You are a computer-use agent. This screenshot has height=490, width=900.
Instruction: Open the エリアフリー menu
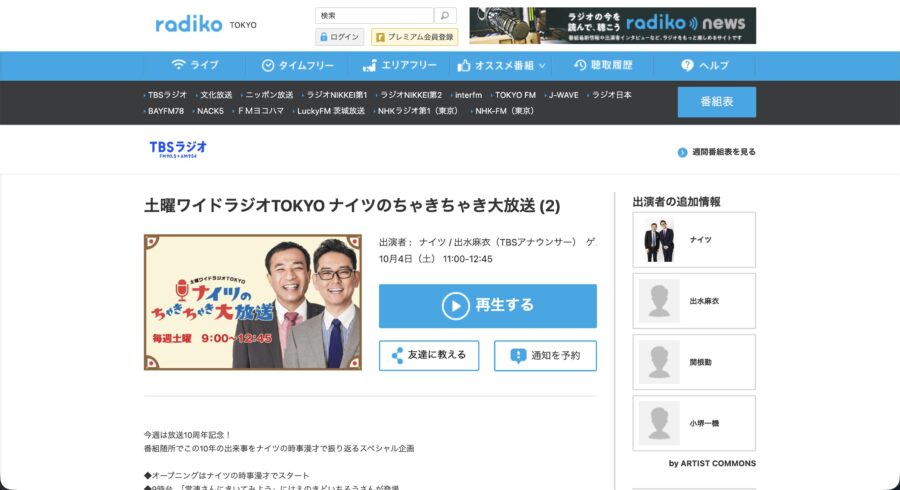[399, 65]
